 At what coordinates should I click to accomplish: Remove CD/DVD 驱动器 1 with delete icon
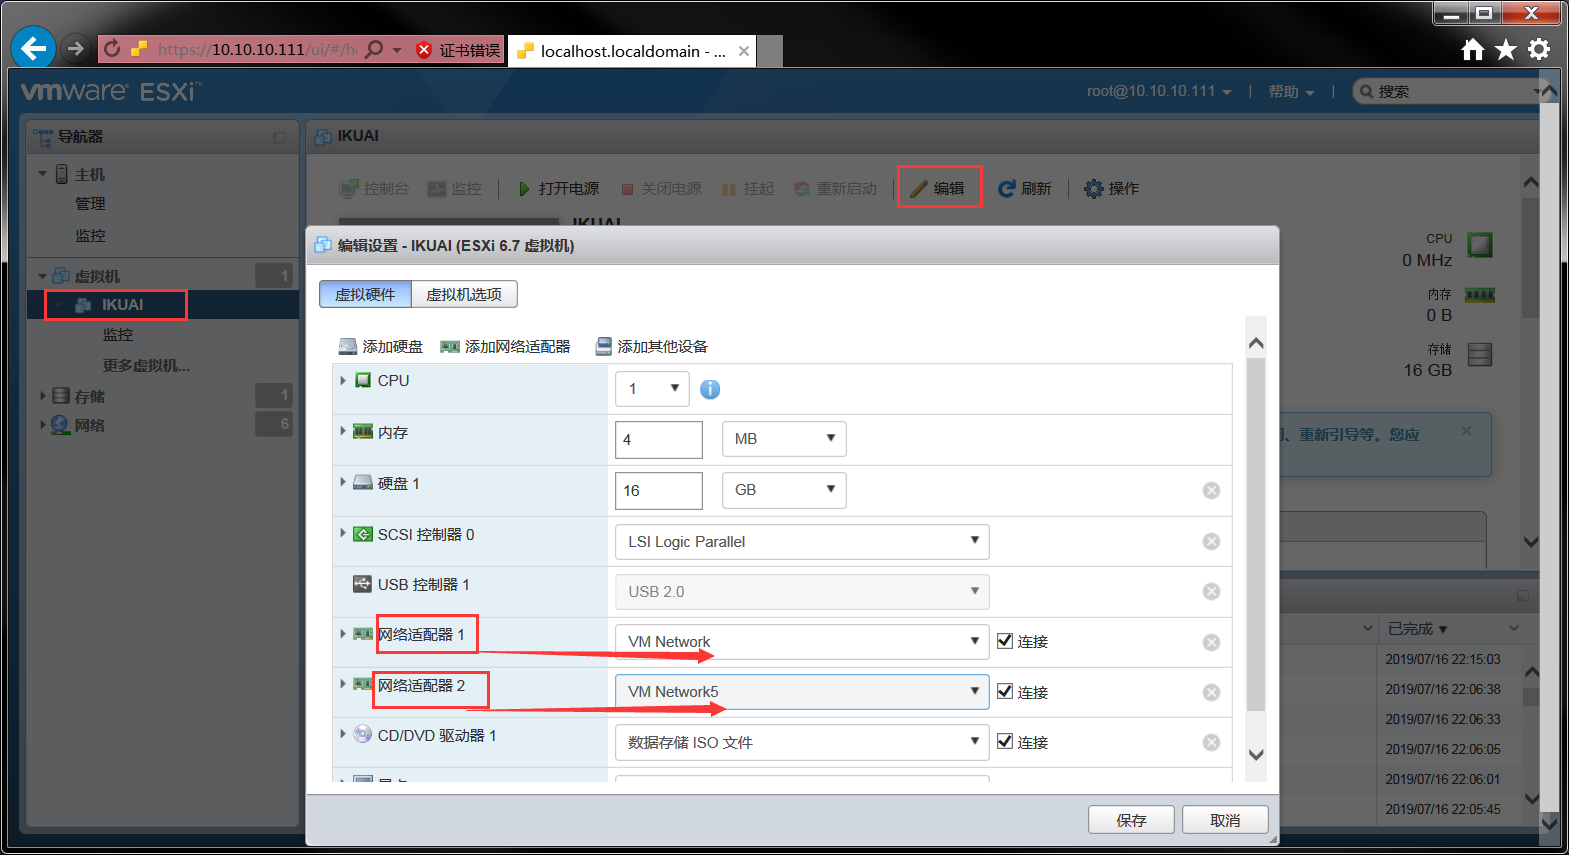pyautogui.click(x=1211, y=742)
